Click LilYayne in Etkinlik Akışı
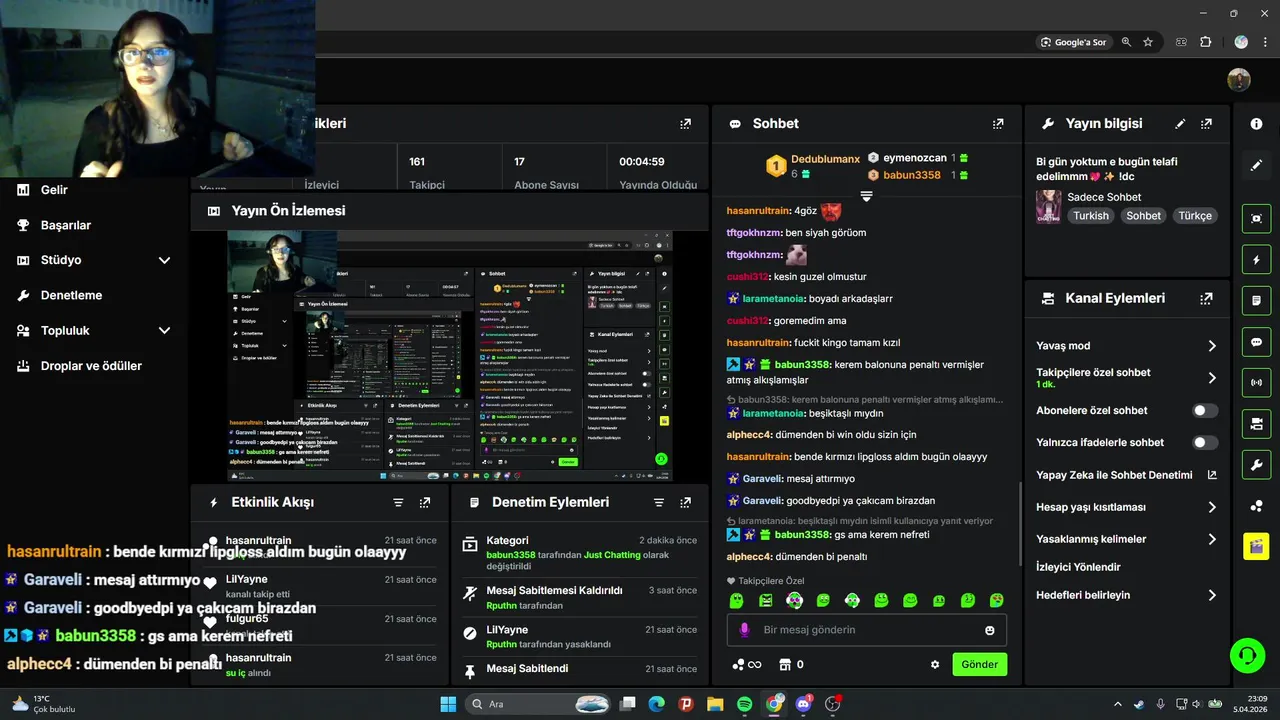This screenshot has height=720, width=1280. coord(246,579)
